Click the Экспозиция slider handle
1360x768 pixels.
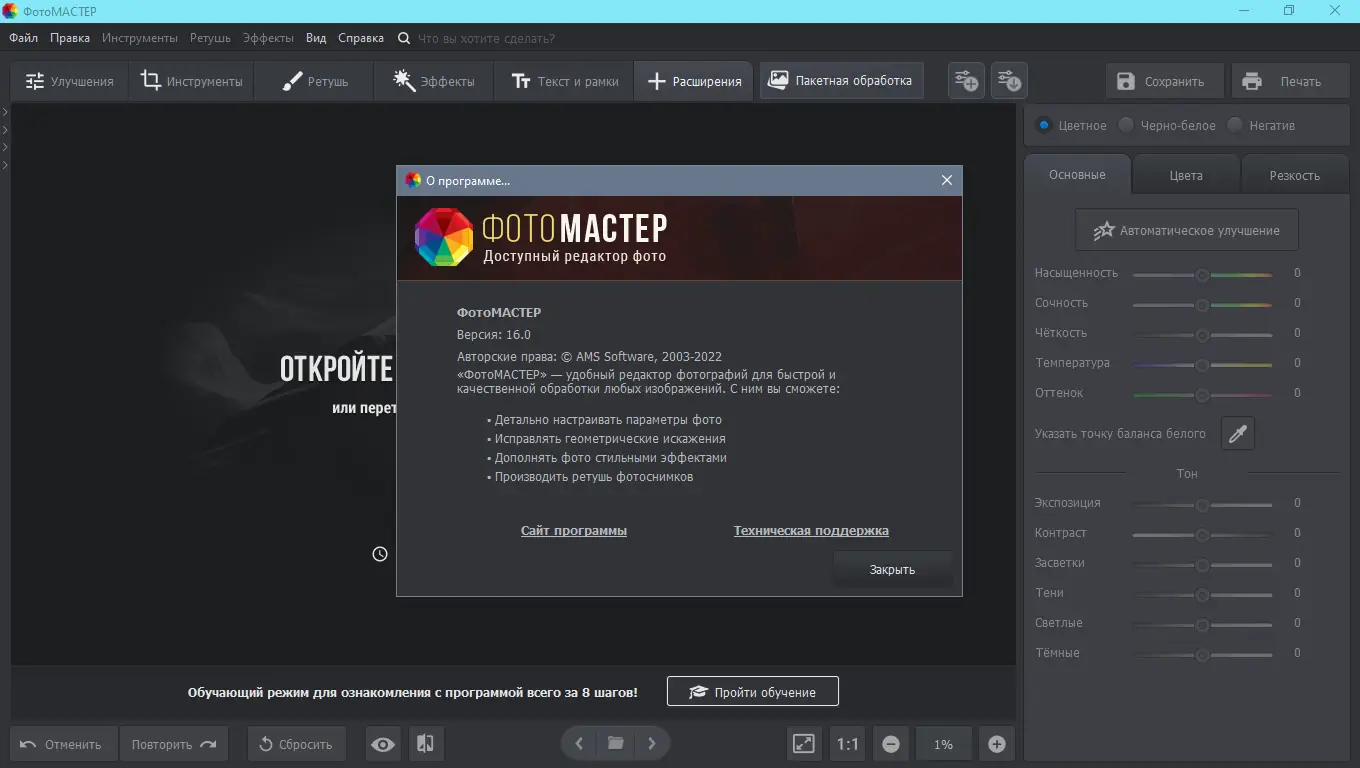[x=1203, y=505]
